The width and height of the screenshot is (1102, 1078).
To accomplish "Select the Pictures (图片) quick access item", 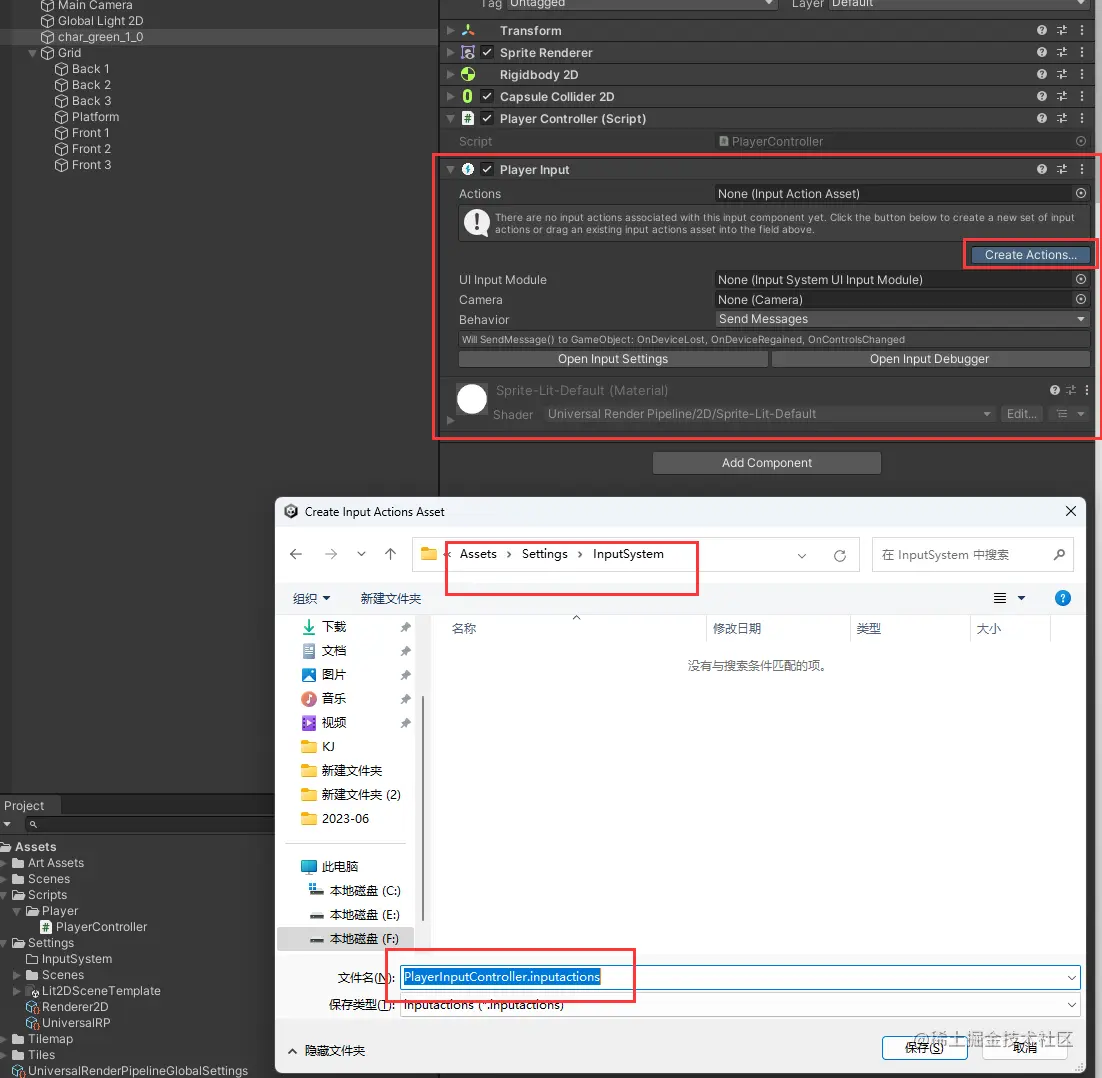I will (335, 675).
